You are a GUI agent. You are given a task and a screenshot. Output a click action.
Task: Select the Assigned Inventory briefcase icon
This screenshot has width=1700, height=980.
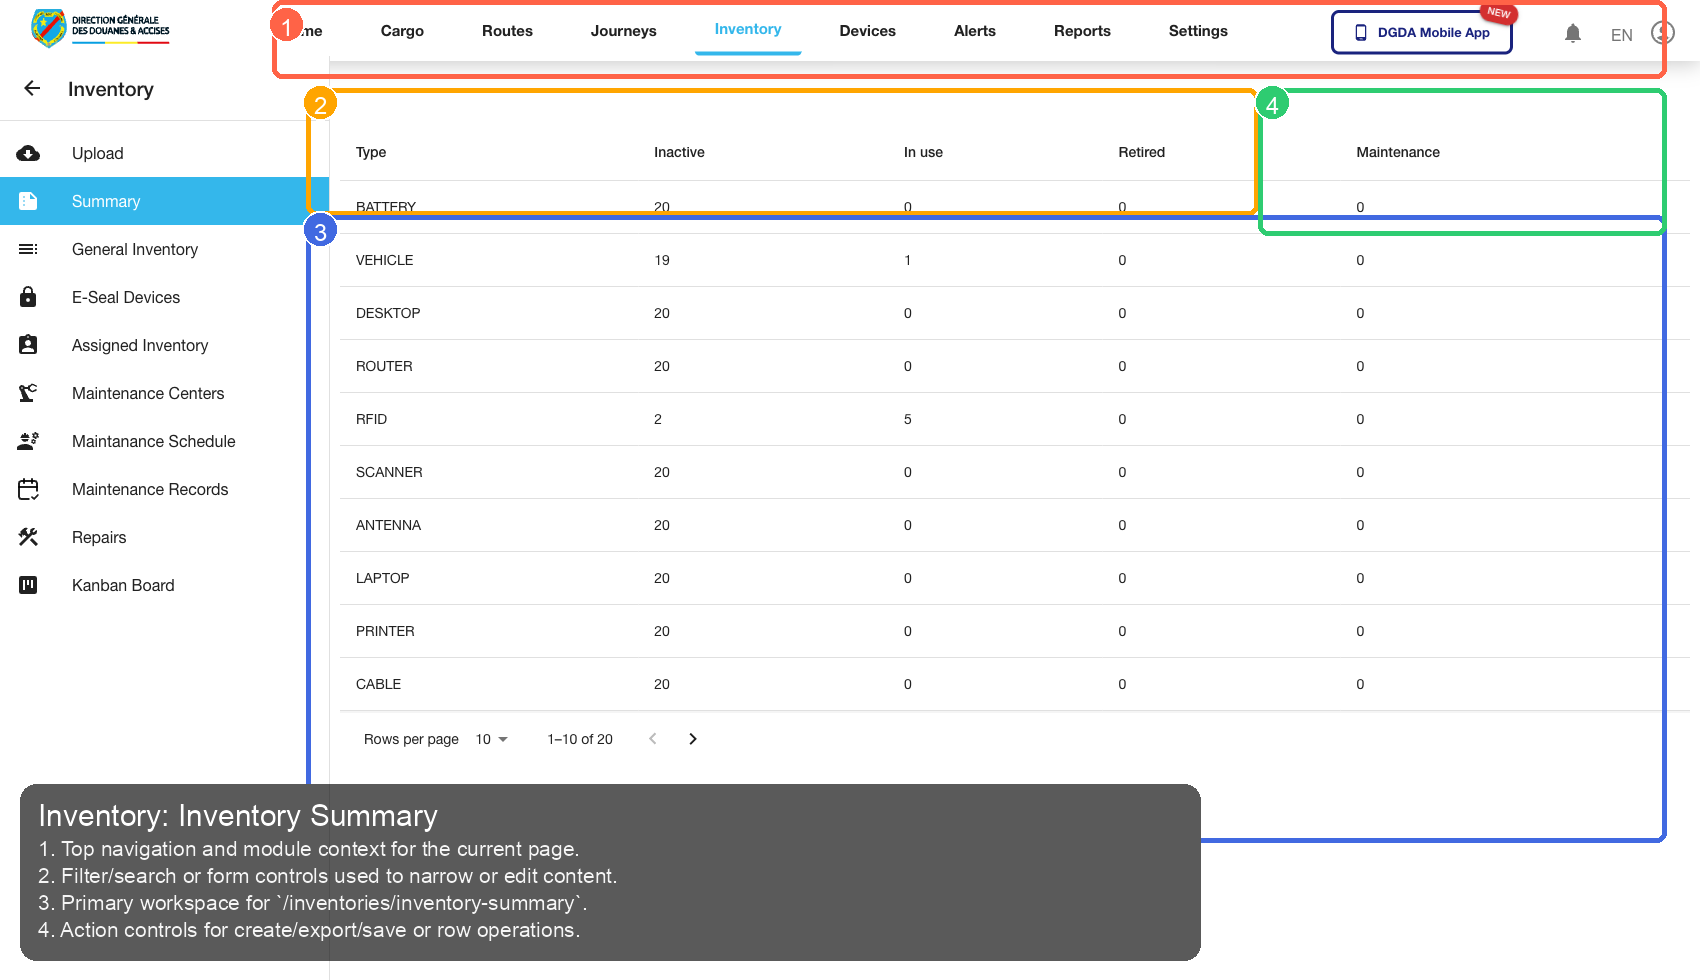[x=28, y=345]
